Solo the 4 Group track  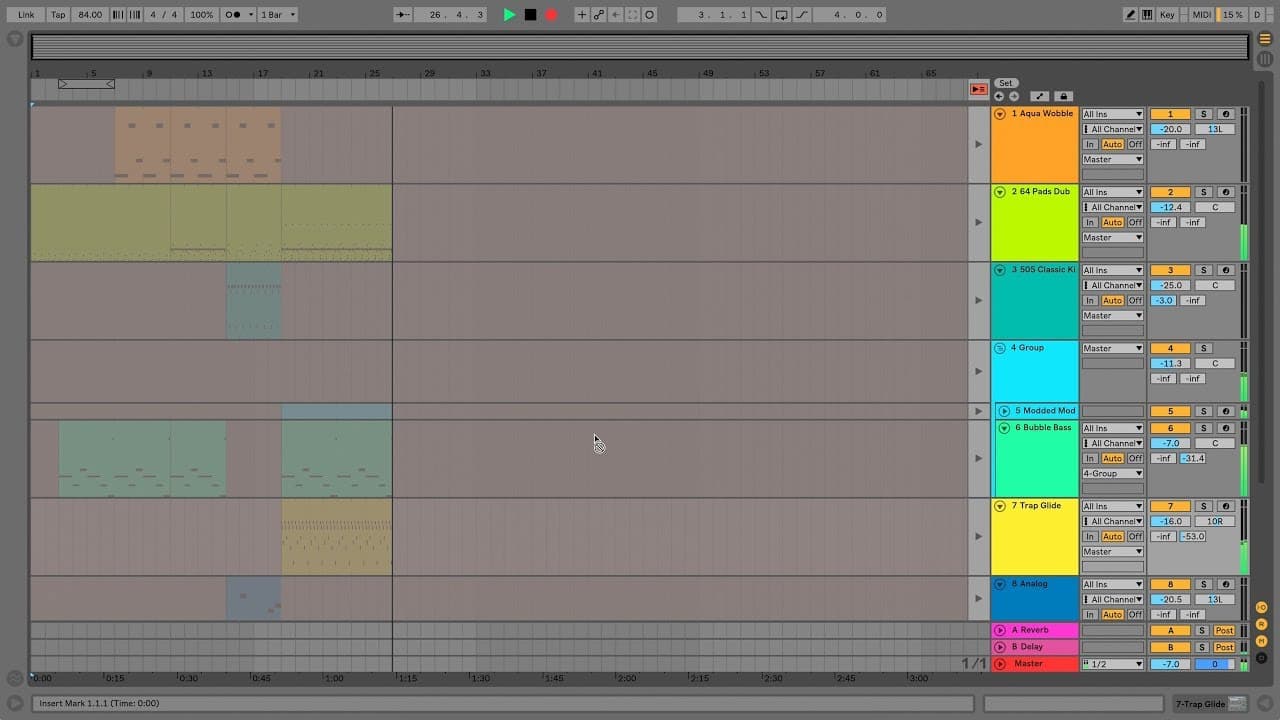tap(1204, 348)
